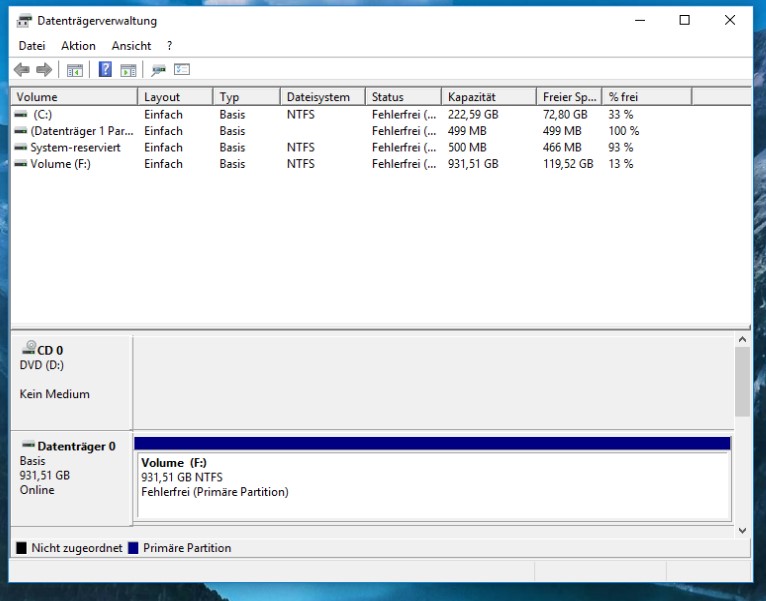Screen dimensions: 766x601
Task: Click the blue Primäre Partition legend swatch
Action: (x=133, y=548)
